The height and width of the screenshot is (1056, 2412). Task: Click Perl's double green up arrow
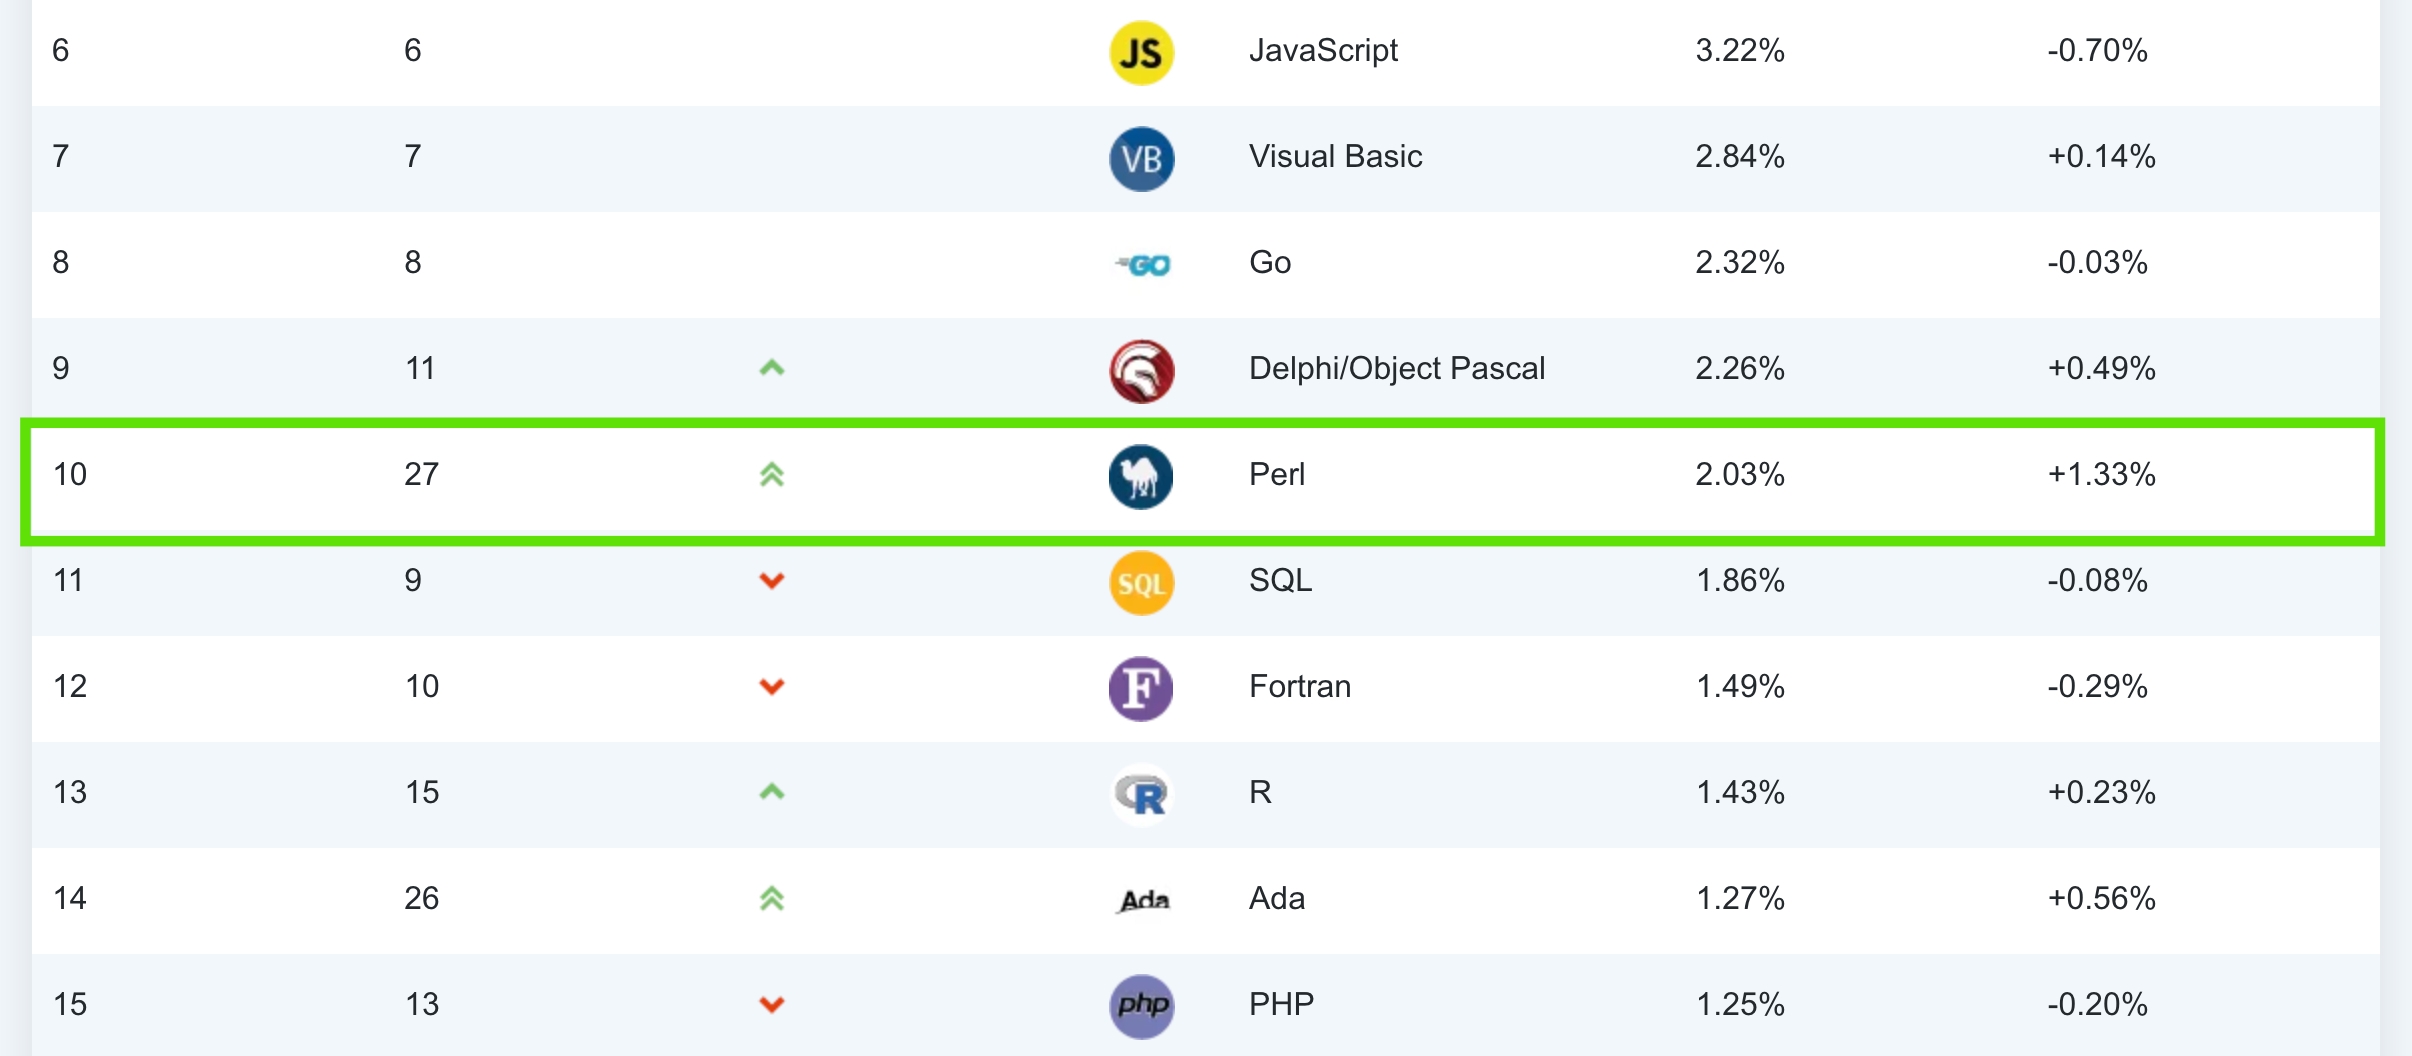coord(771,475)
